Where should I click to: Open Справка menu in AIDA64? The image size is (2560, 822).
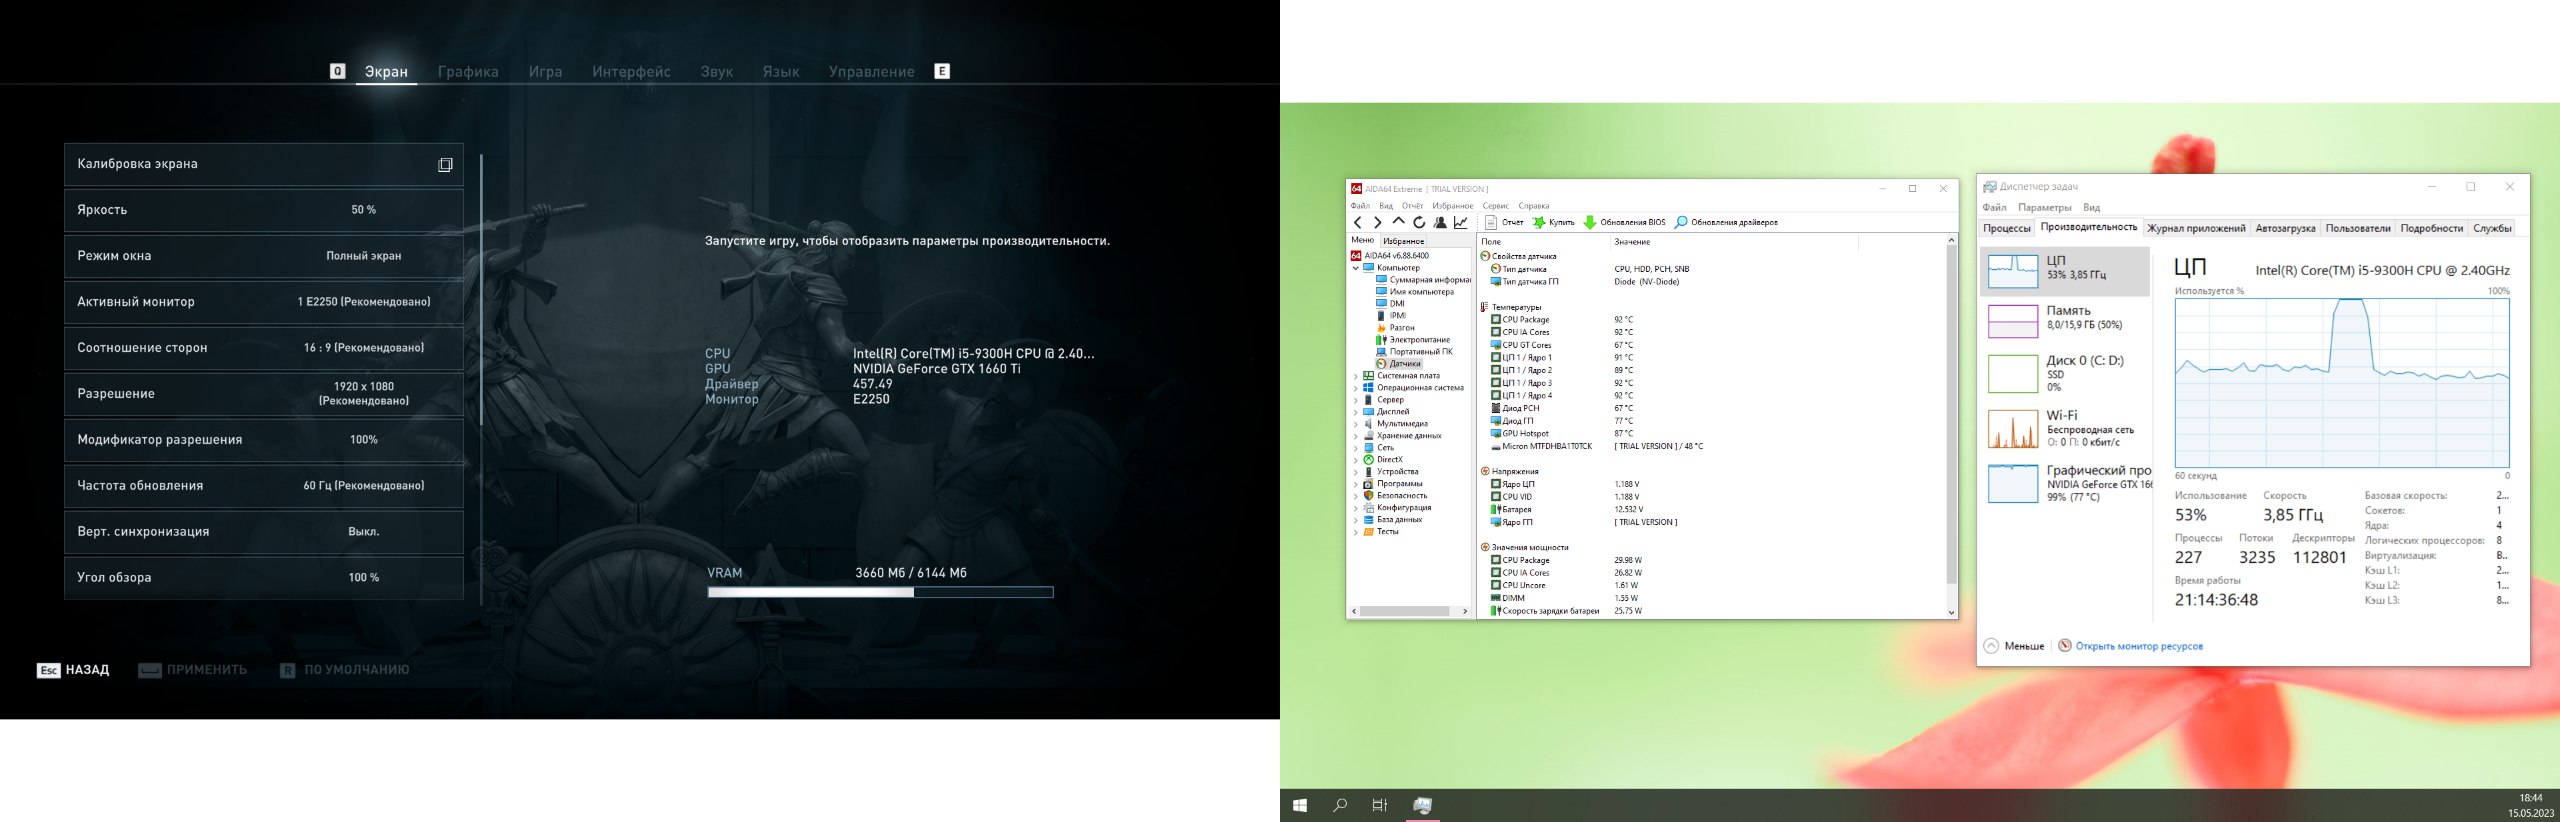coord(1533,206)
